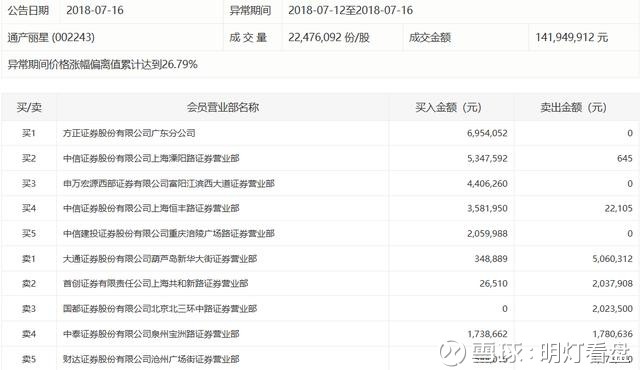Click buy amount 2,059,988
Screen dimensions: 640x370
pos(487,234)
